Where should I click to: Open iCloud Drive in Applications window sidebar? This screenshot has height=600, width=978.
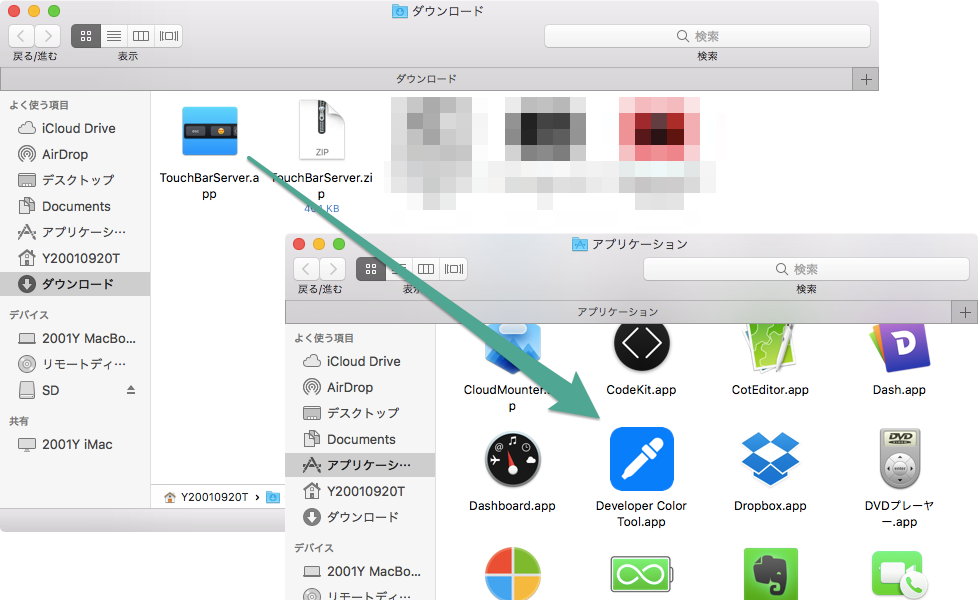(360, 362)
